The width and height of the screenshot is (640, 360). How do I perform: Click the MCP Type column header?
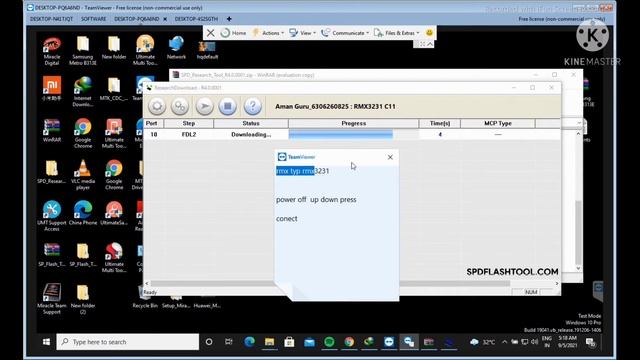pos(498,123)
